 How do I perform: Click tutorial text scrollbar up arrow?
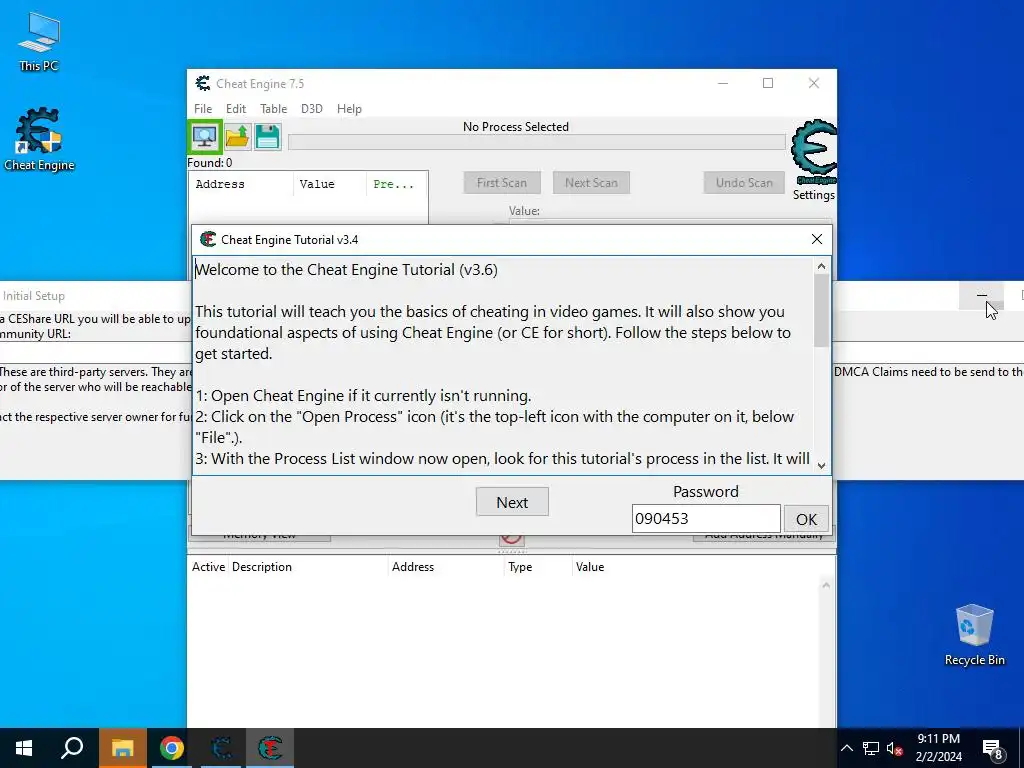point(822,266)
